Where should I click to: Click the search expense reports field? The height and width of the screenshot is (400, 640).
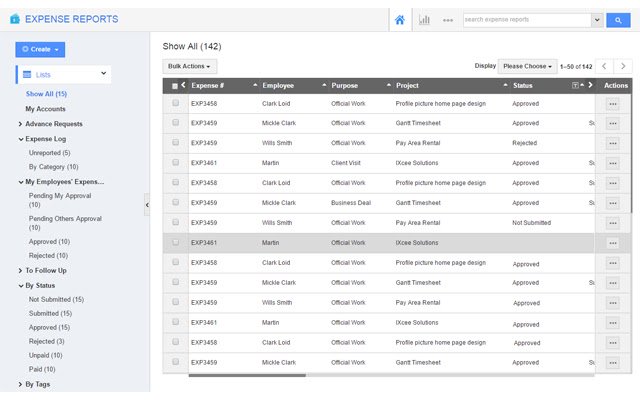click(x=527, y=20)
